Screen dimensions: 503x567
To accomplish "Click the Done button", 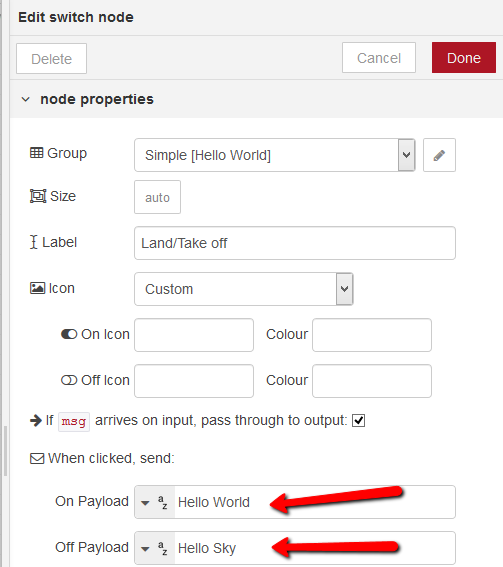I will 464,58.
